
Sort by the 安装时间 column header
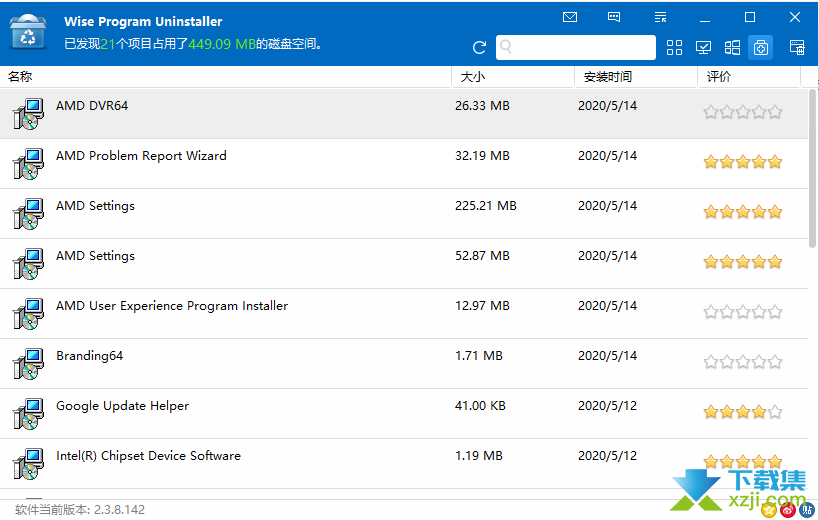coord(607,77)
